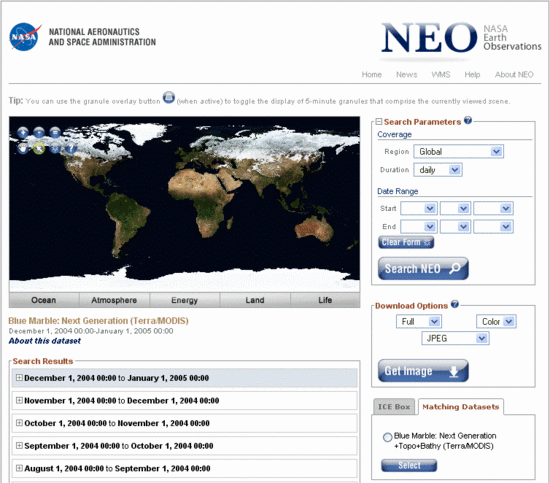The image size is (550, 483).
Task: Click December 1, 2004 to January 1, 2005 text
Action: 116,378
